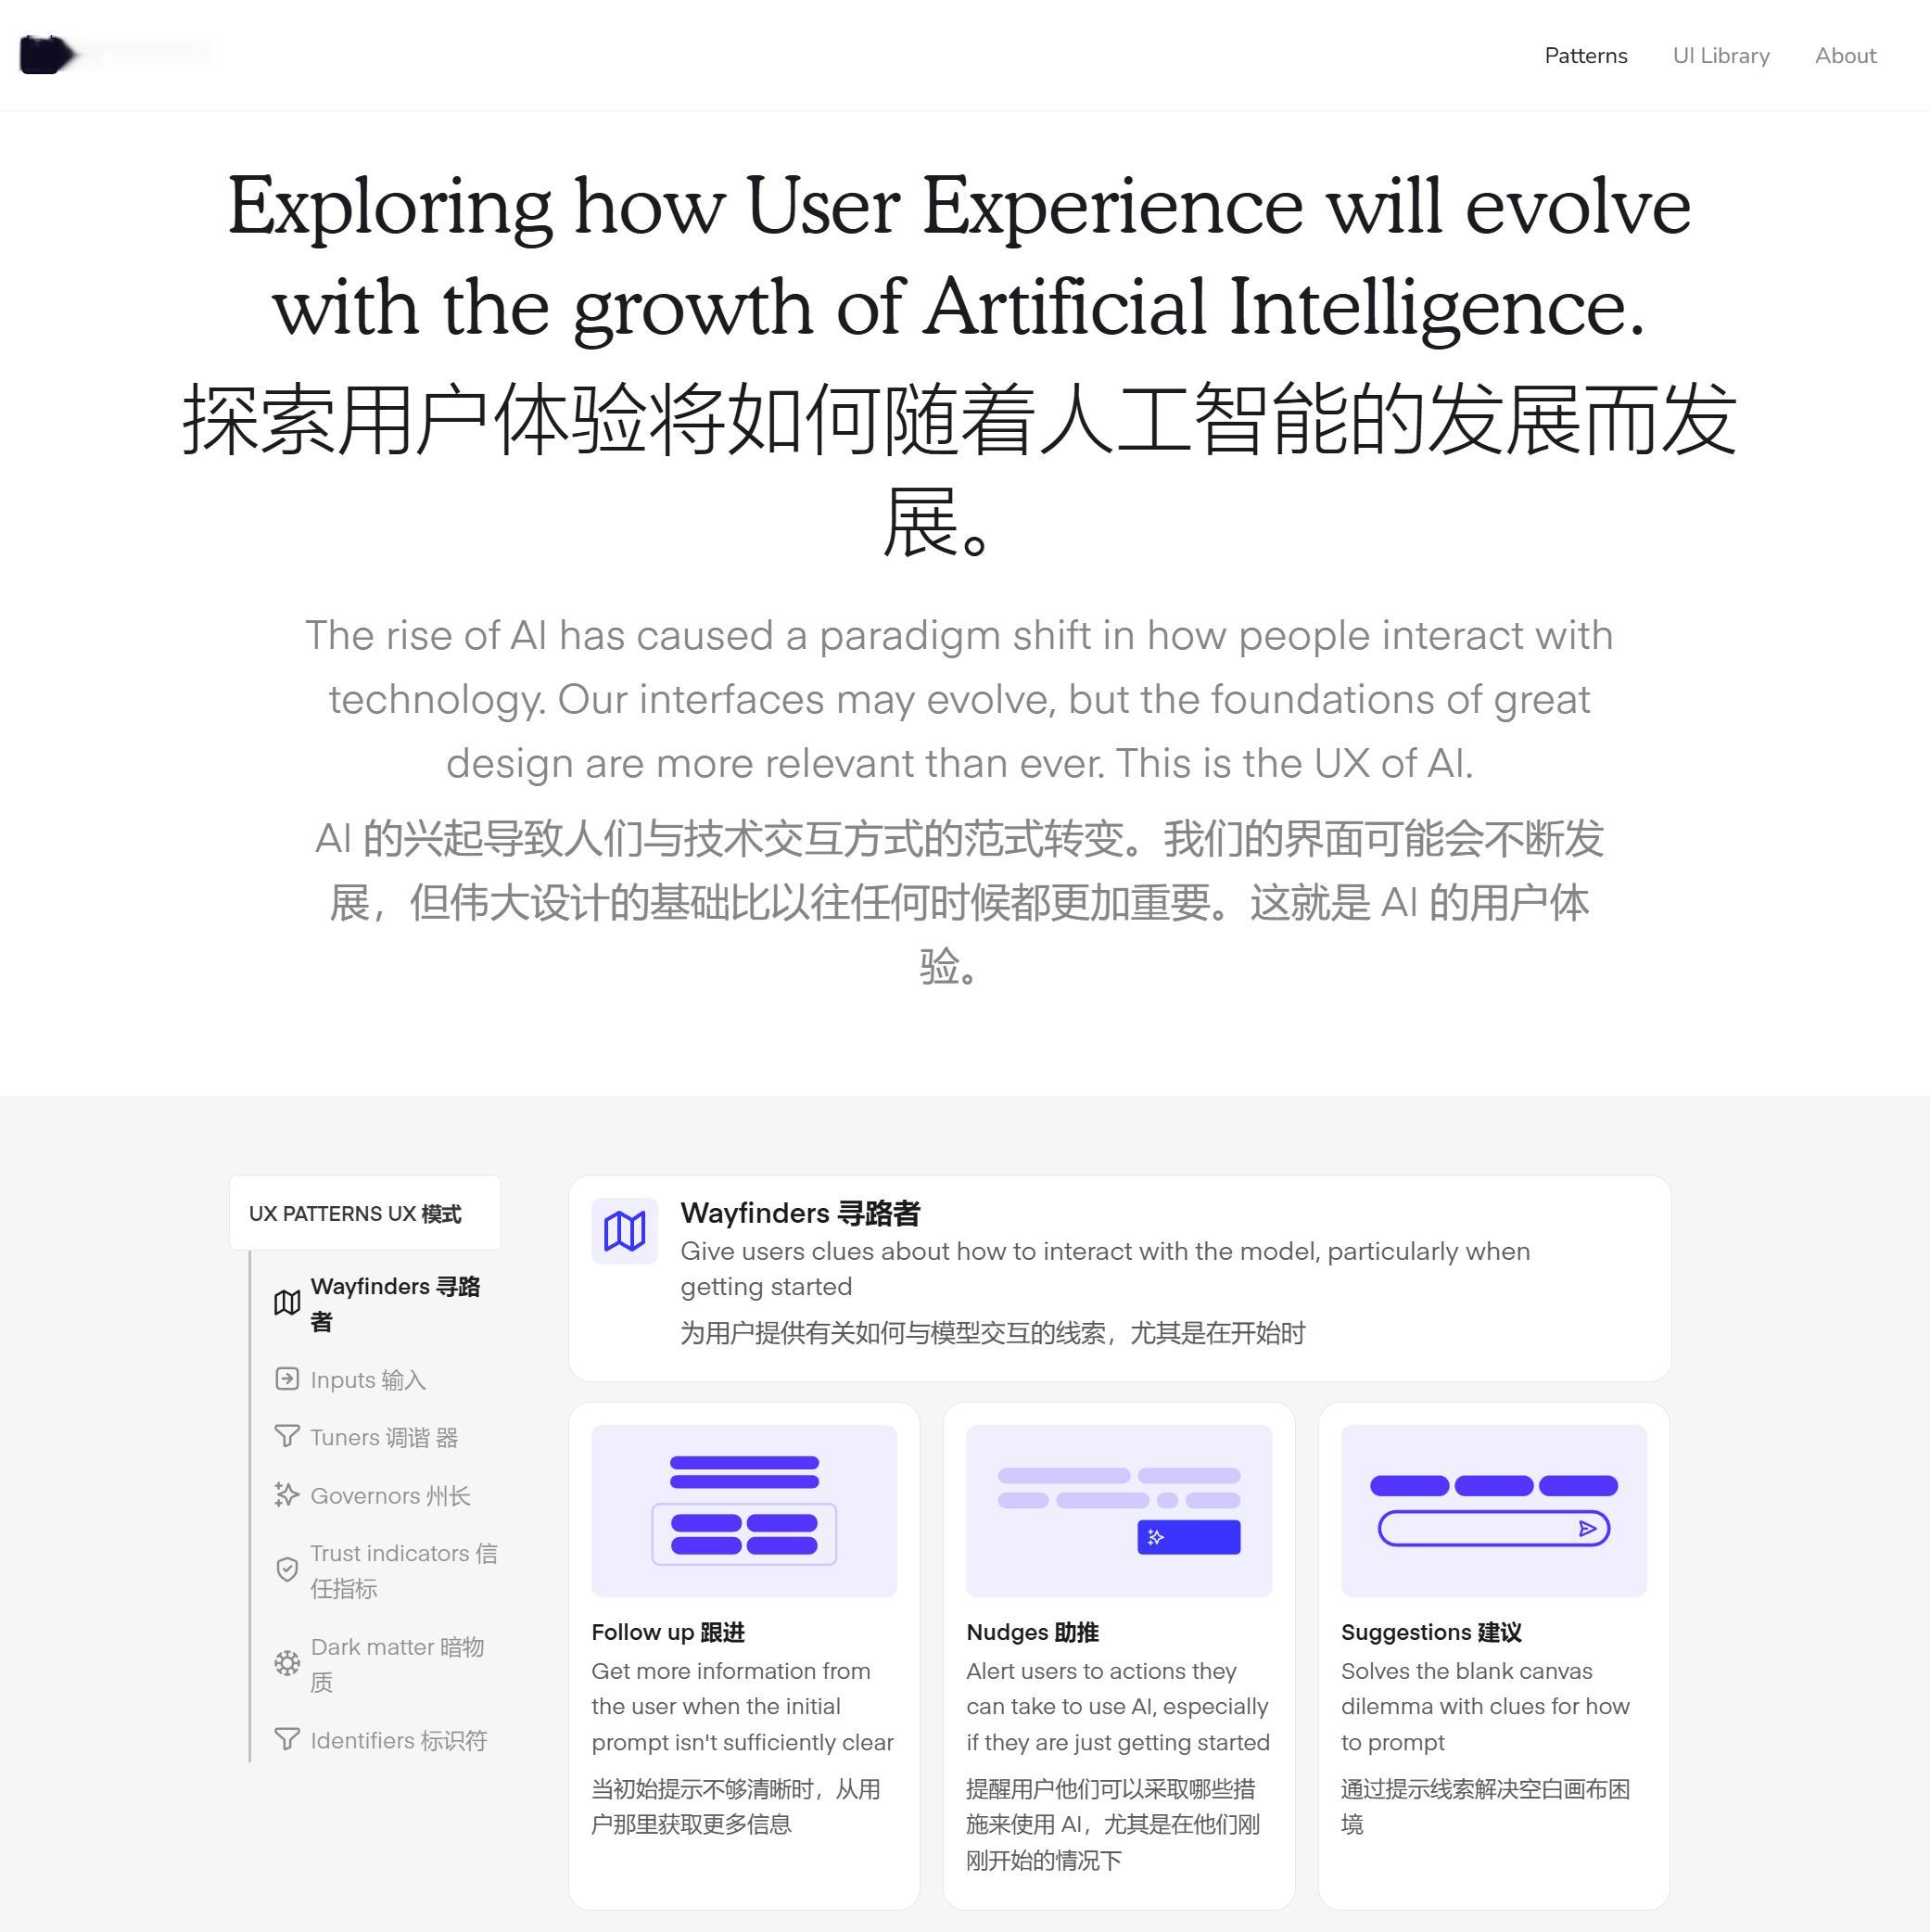Image resolution: width=1930 pixels, height=1932 pixels.
Task: Select the Dark matter settings icon
Action: tap(283, 1659)
